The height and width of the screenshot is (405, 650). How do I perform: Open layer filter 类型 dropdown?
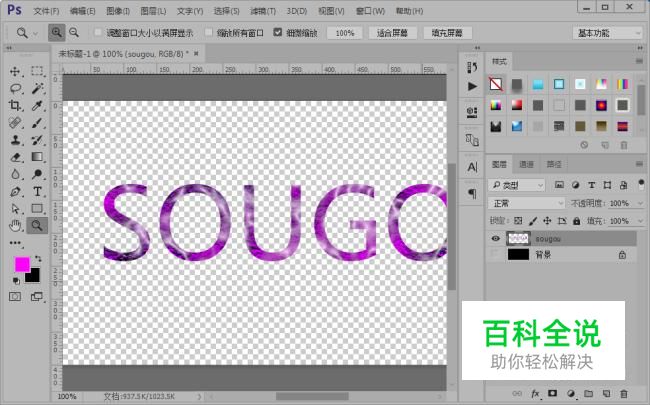[x=517, y=185]
